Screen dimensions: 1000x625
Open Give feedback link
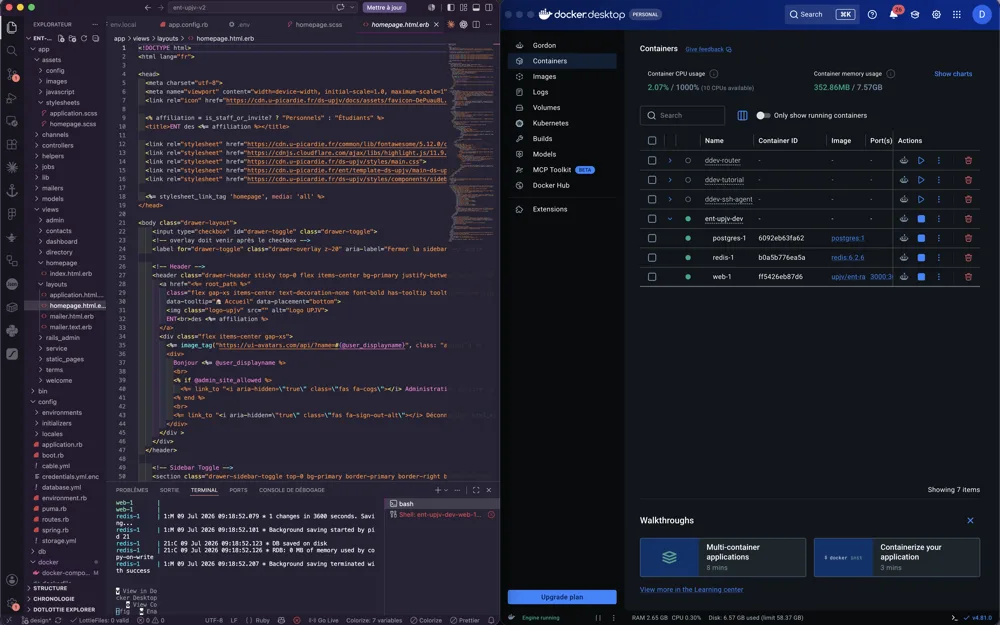(708, 49)
